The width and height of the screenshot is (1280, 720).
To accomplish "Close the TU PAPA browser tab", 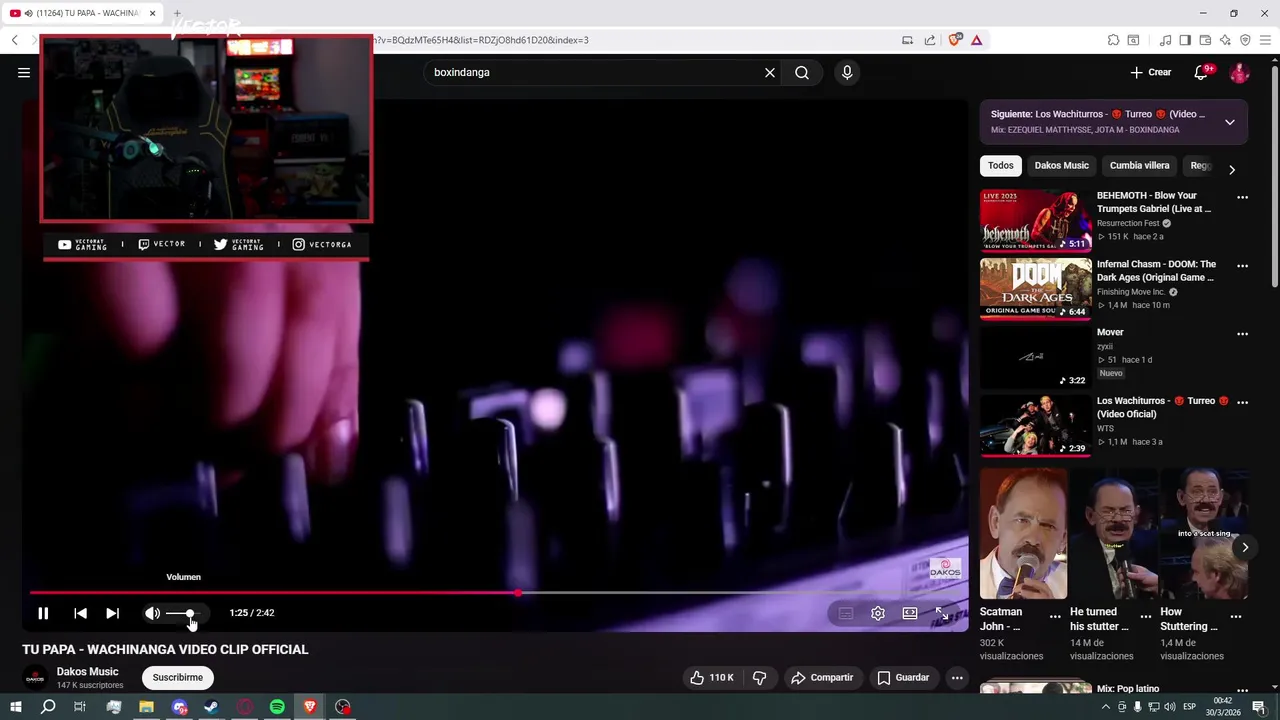I will pos(152,14).
